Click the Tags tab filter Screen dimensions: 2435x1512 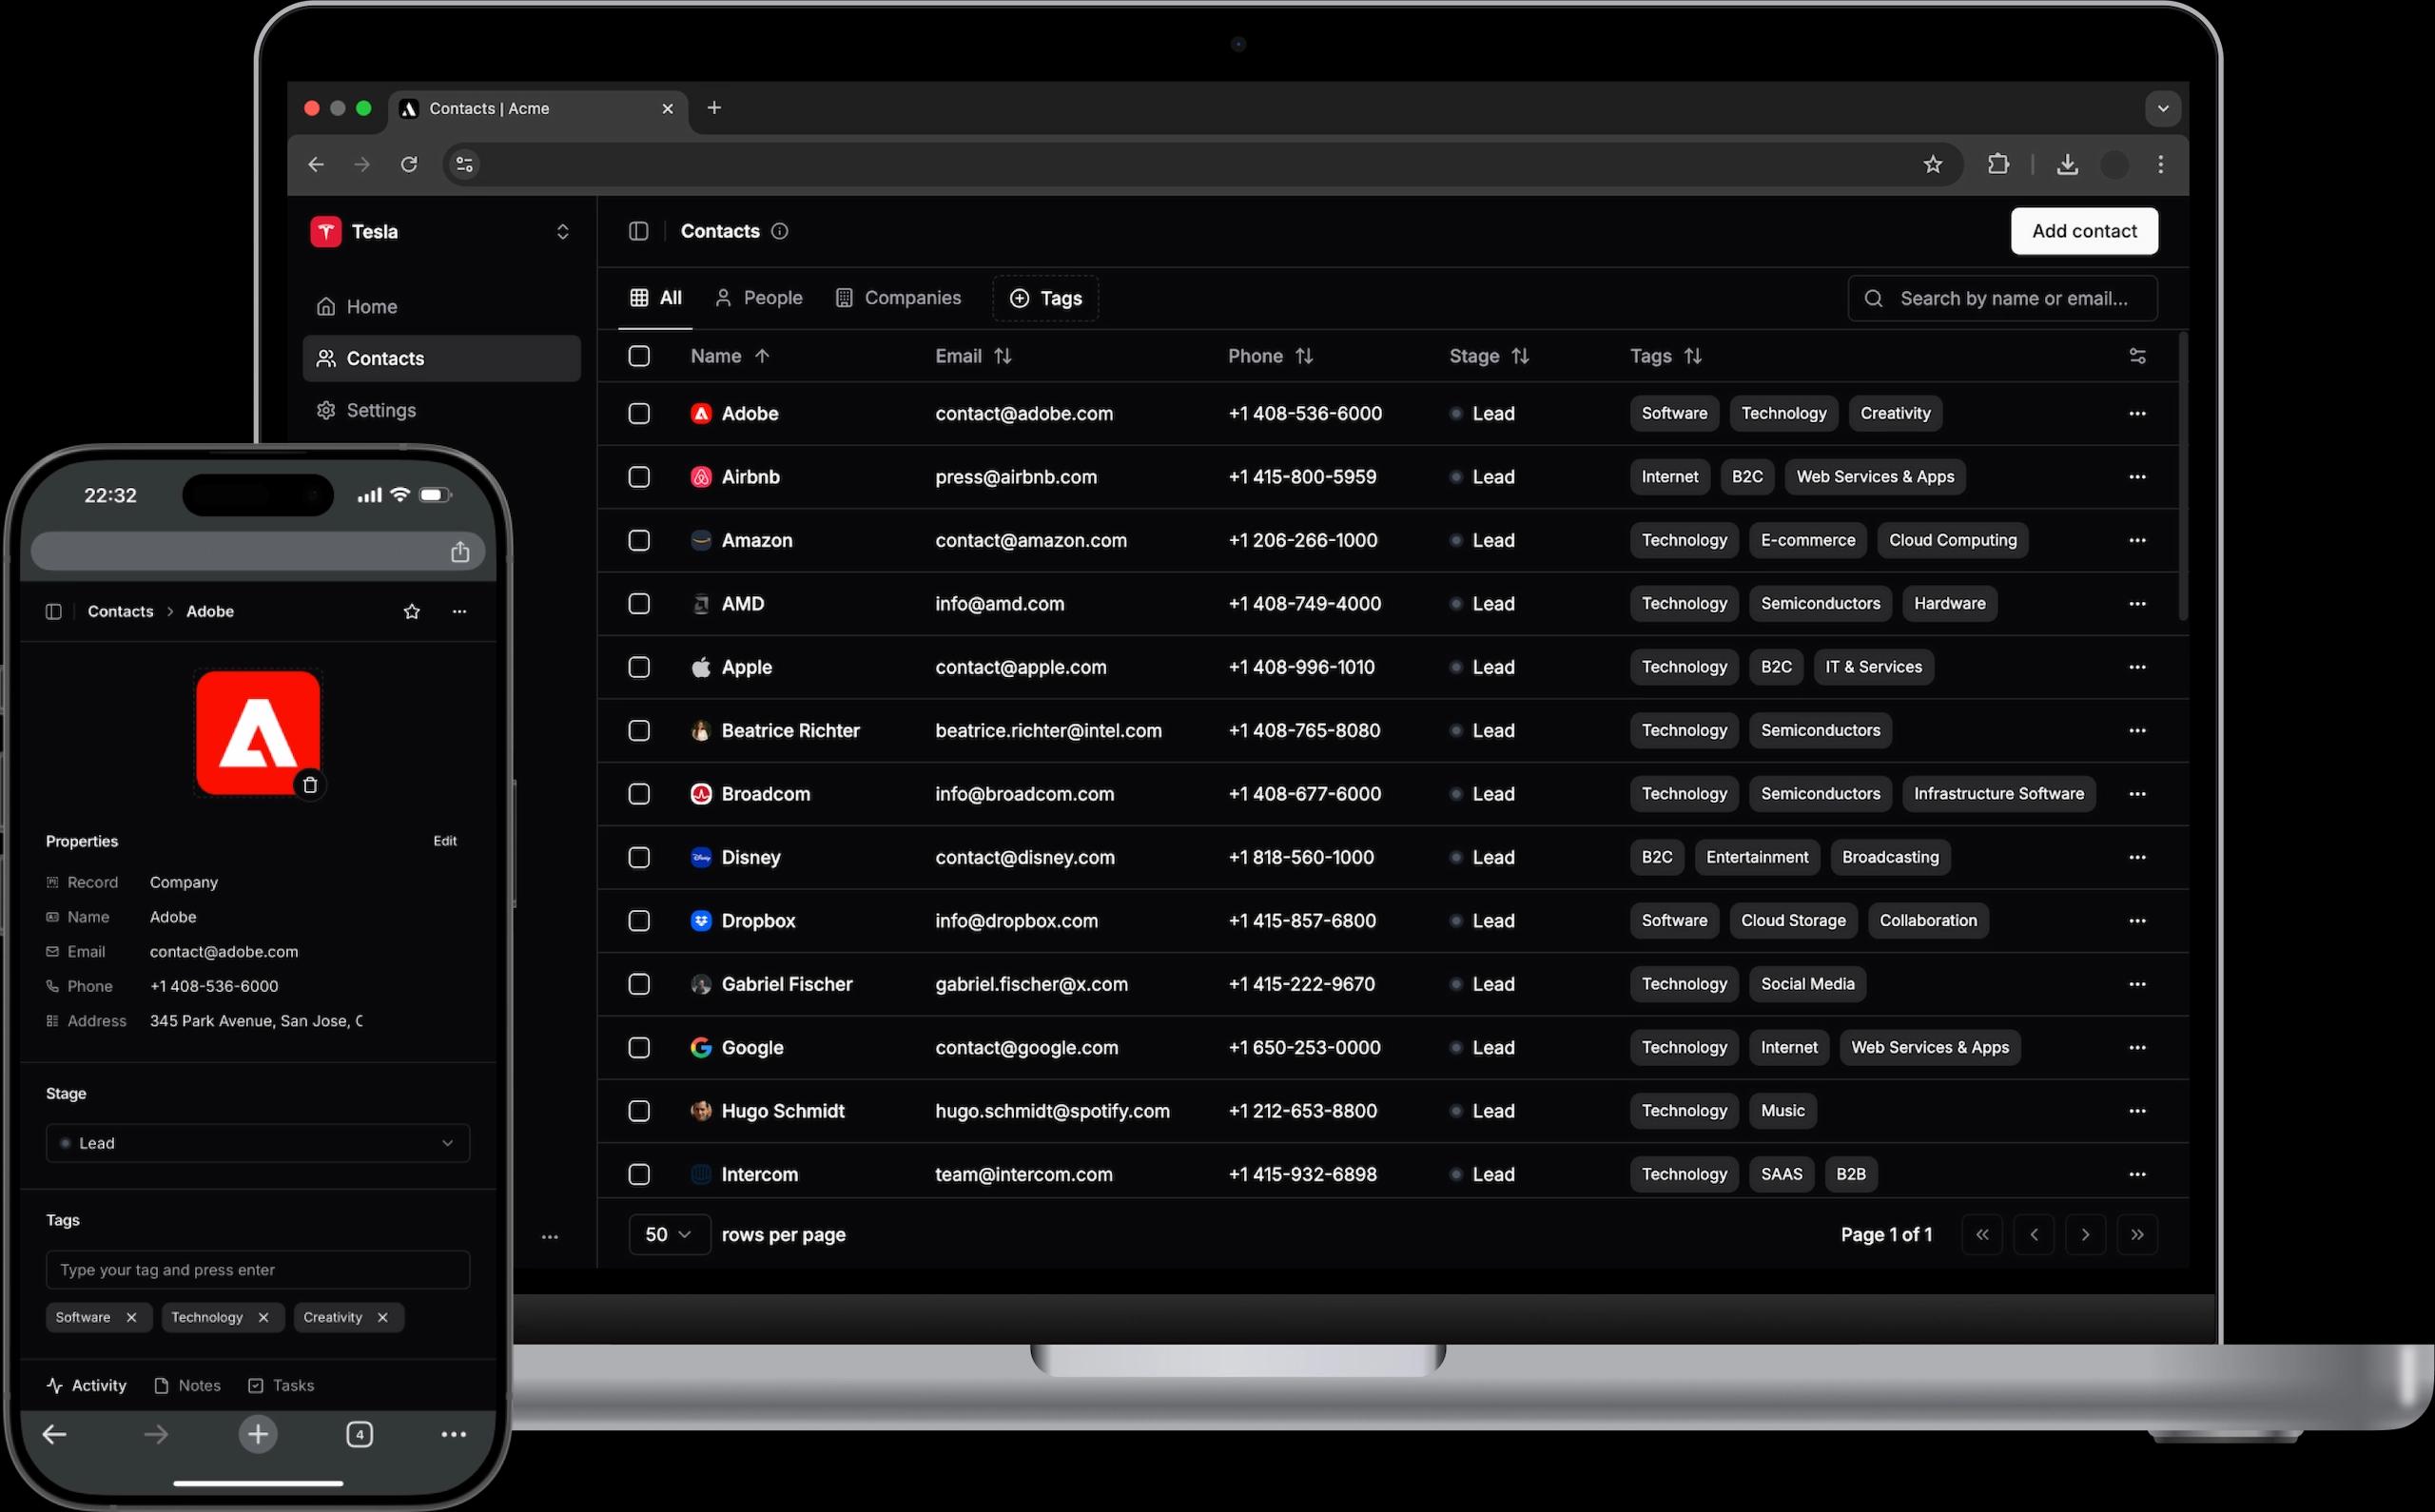tap(1045, 298)
